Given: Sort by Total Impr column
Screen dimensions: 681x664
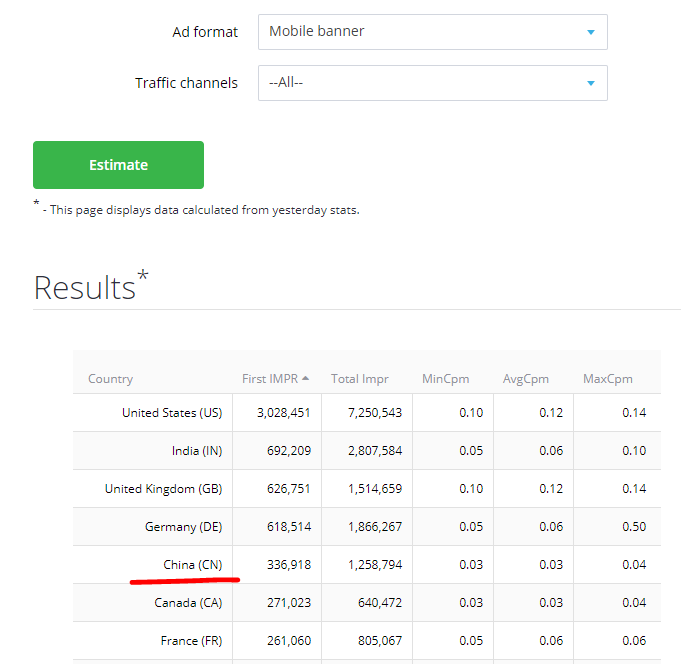Looking at the screenshot, I should point(360,379).
